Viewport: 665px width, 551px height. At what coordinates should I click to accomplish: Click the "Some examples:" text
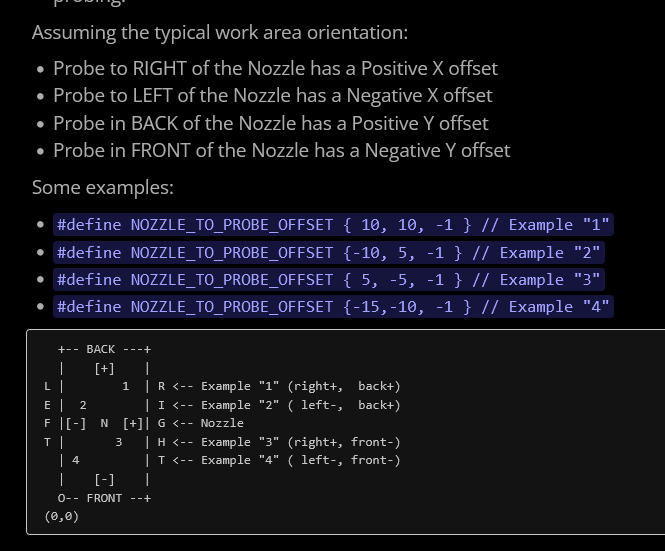102,187
